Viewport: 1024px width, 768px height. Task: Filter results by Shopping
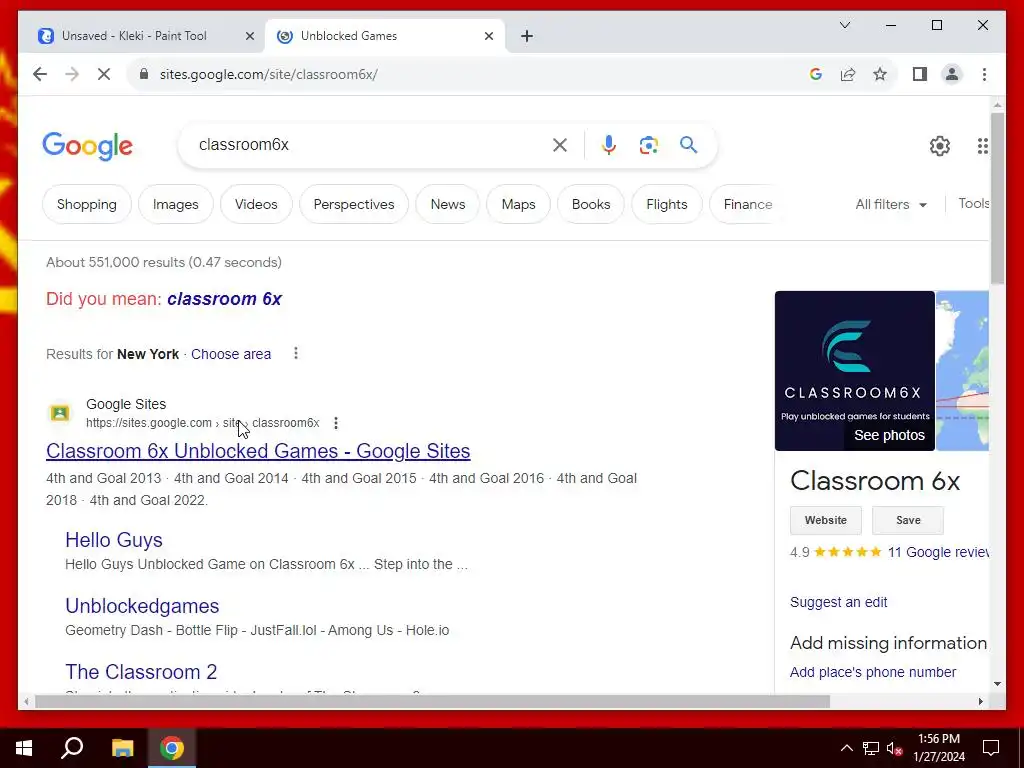pos(87,204)
